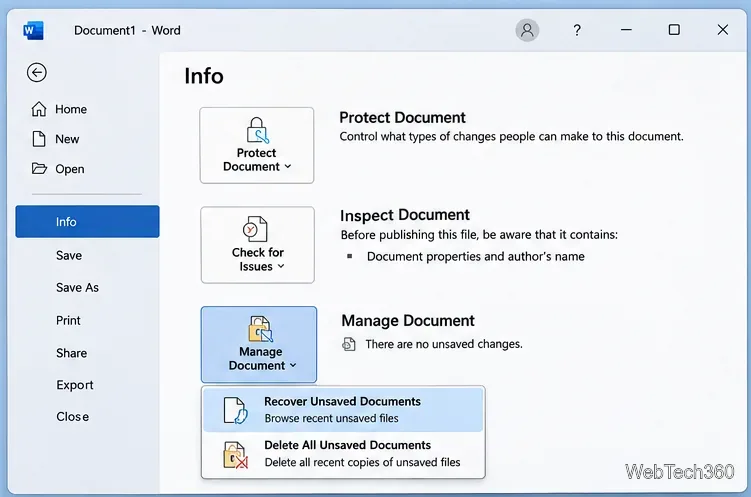The image size is (751, 497).
Task: Choose Save As in the sidebar
Action: pyautogui.click(x=77, y=288)
